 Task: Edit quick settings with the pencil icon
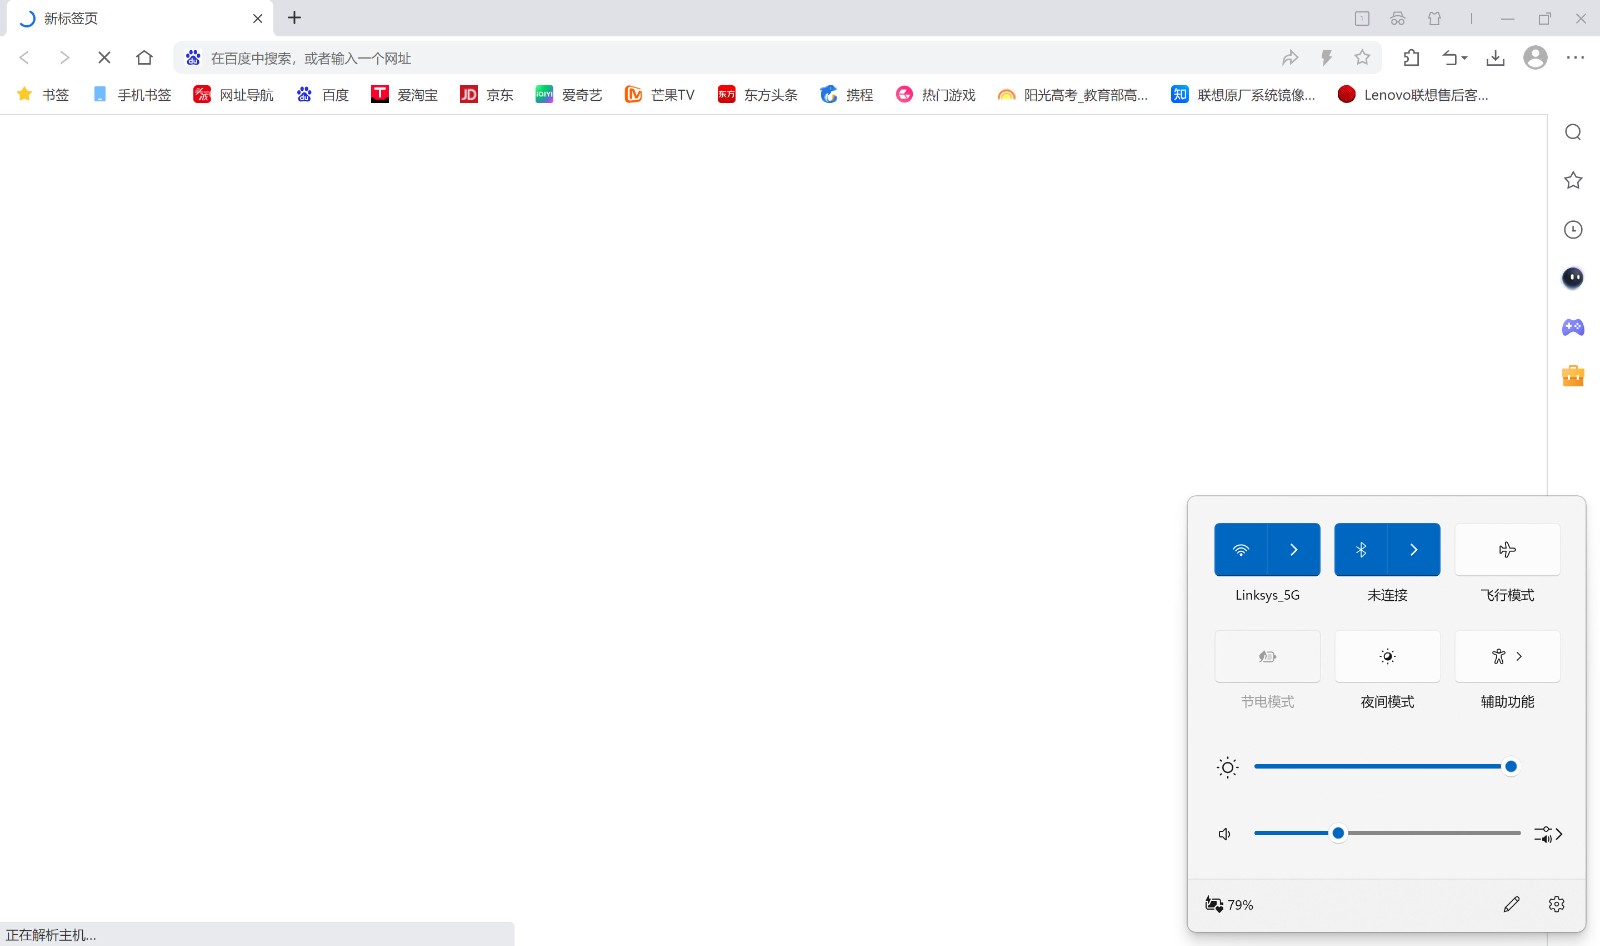1511,904
